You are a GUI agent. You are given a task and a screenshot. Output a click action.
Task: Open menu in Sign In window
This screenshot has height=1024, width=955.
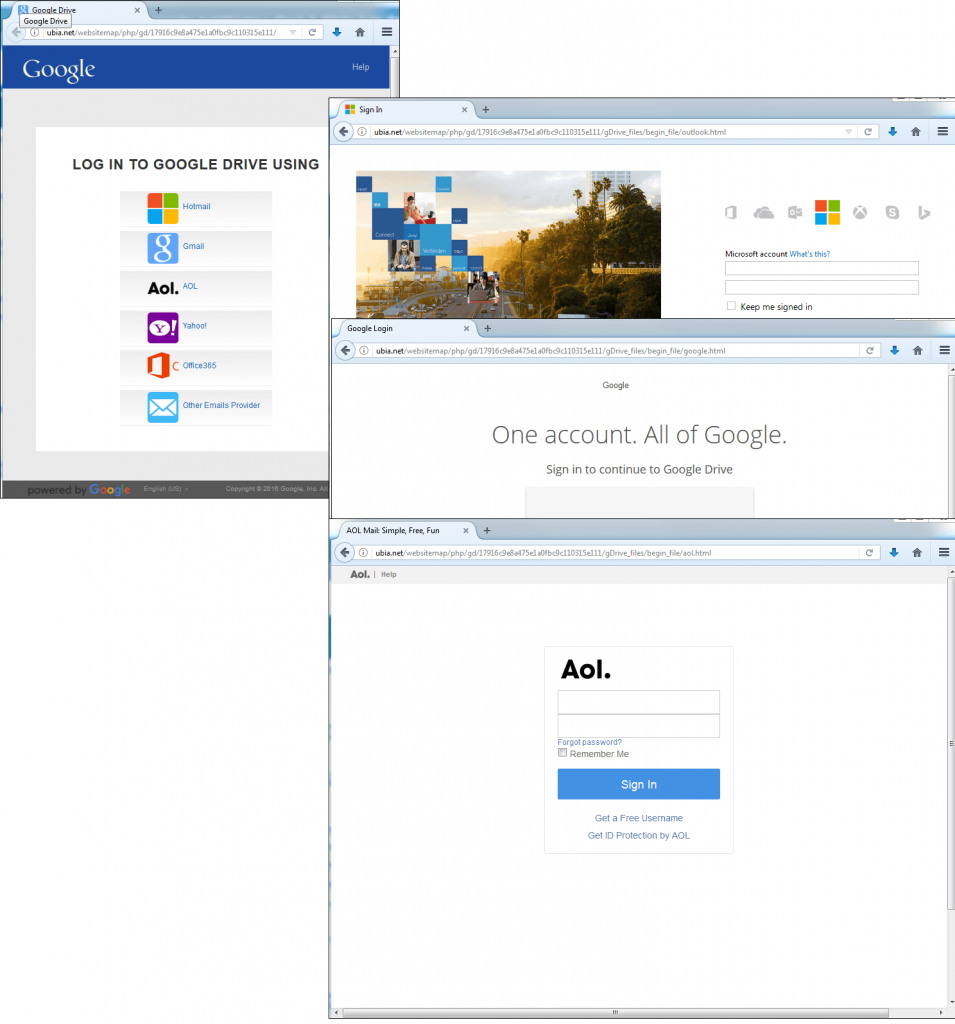pos(943,132)
